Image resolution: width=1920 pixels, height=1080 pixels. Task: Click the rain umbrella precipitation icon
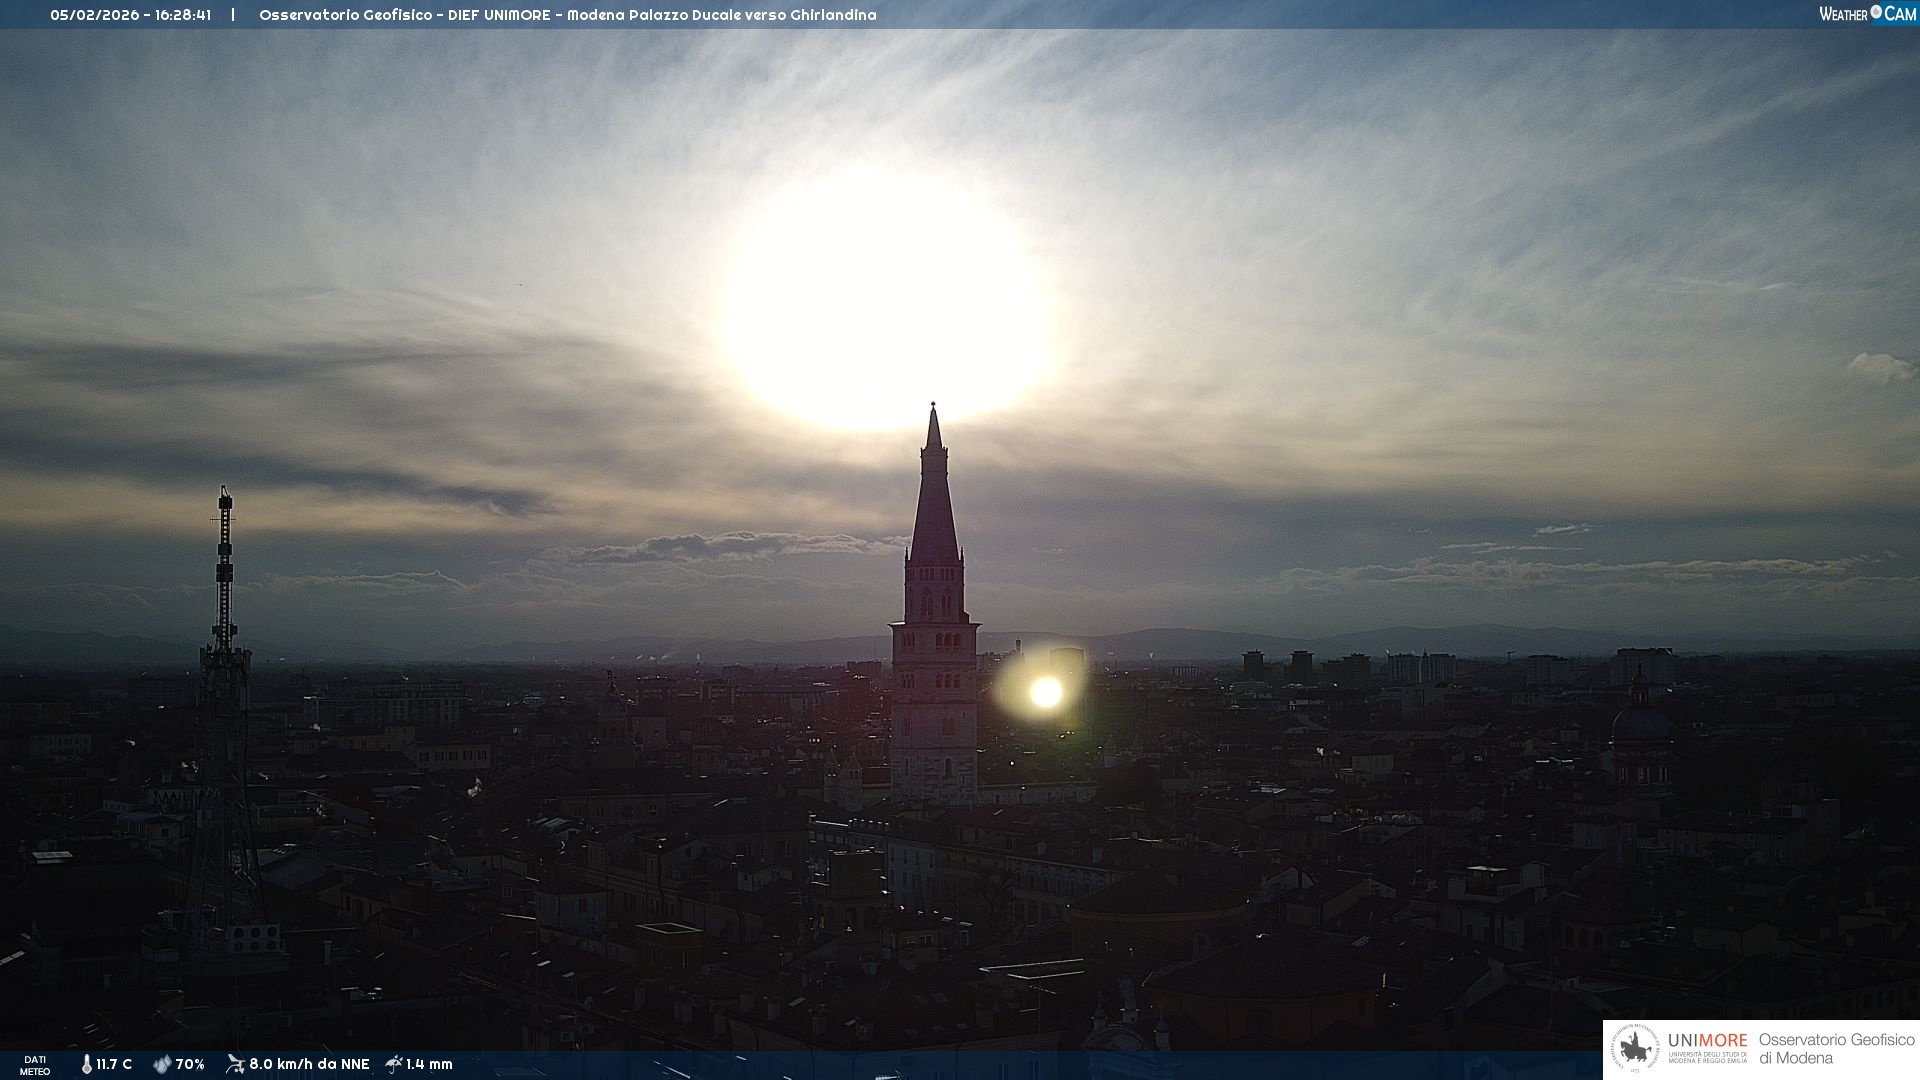click(394, 1064)
